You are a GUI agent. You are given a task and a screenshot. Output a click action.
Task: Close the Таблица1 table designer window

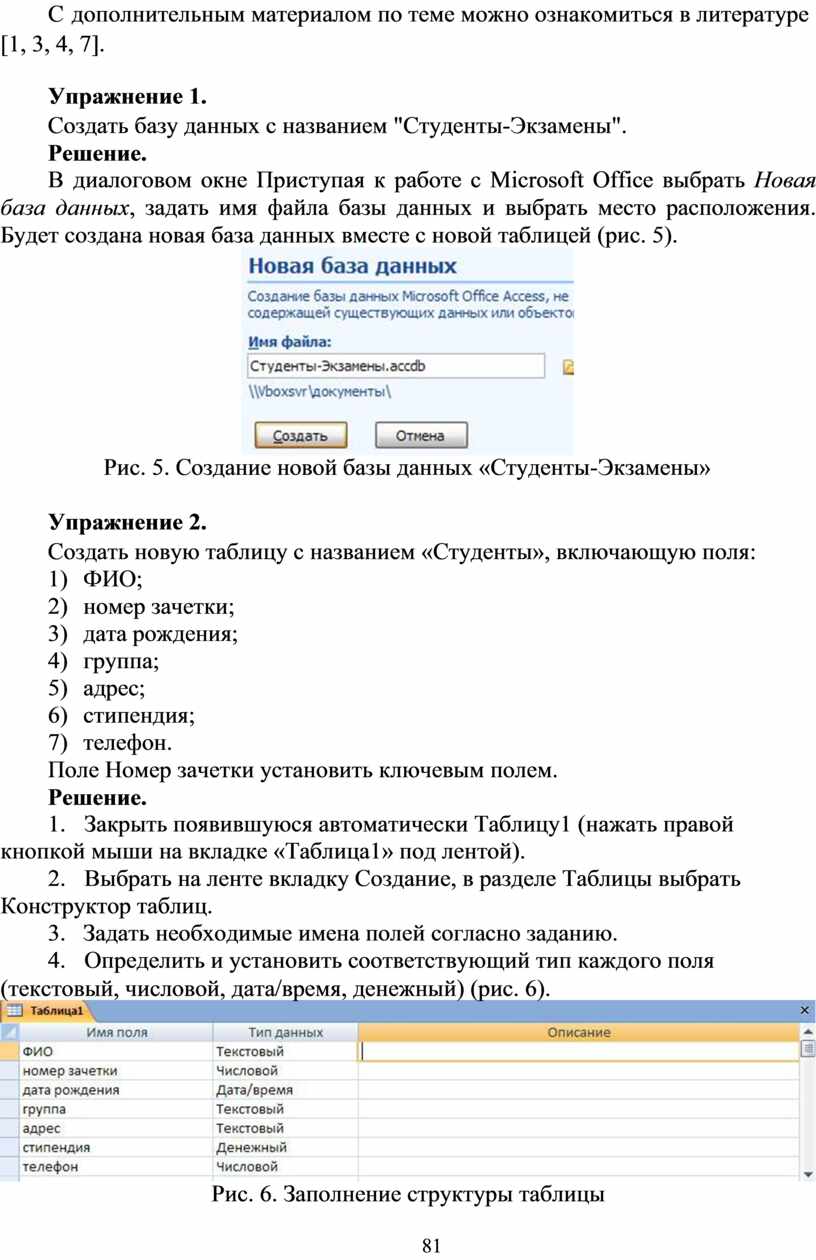point(806,1011)
